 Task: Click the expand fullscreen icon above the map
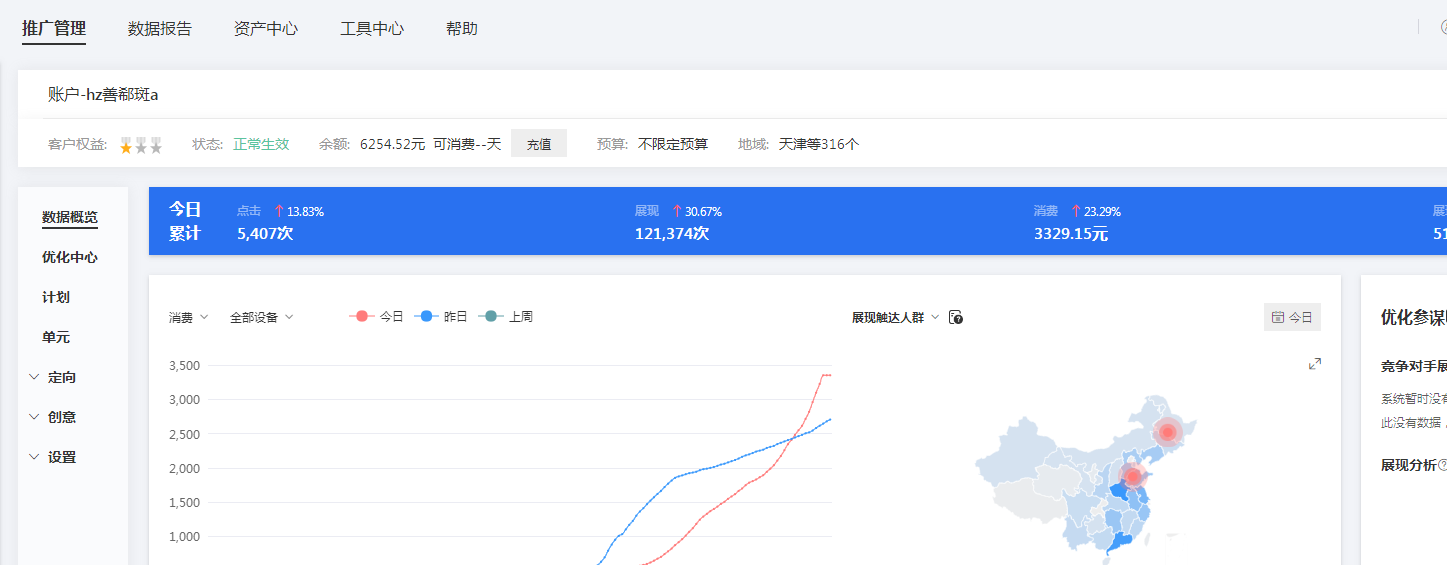(x=1315, y=364)
